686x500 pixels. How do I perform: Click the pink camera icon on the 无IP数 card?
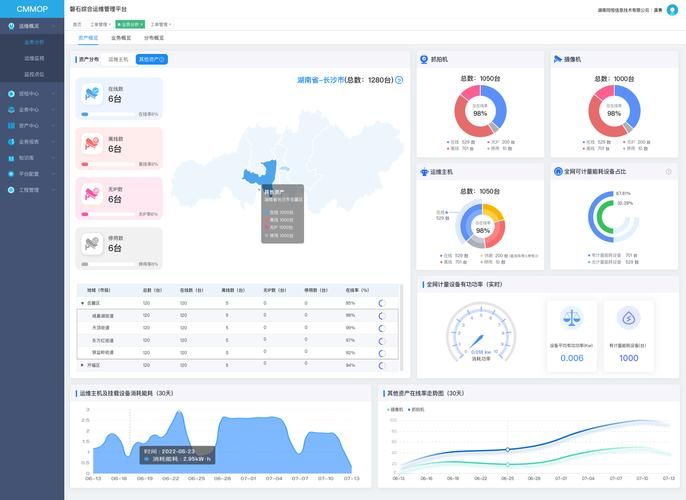point(92,194)
